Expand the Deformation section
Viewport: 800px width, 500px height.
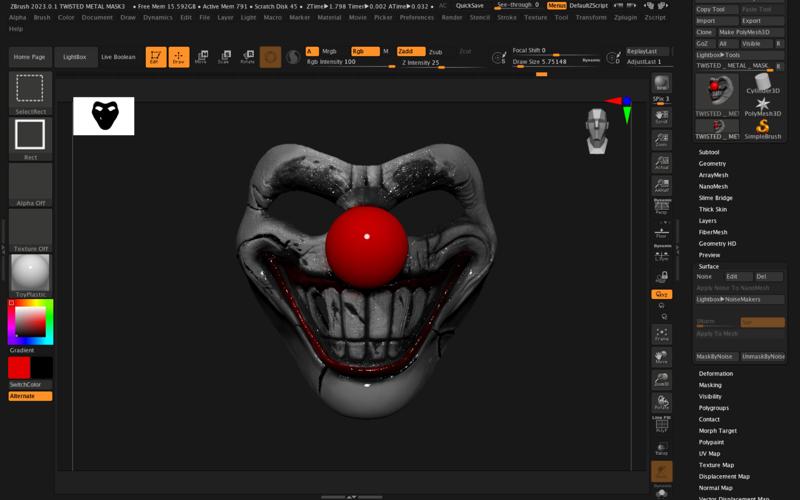(x=716, y=373)
